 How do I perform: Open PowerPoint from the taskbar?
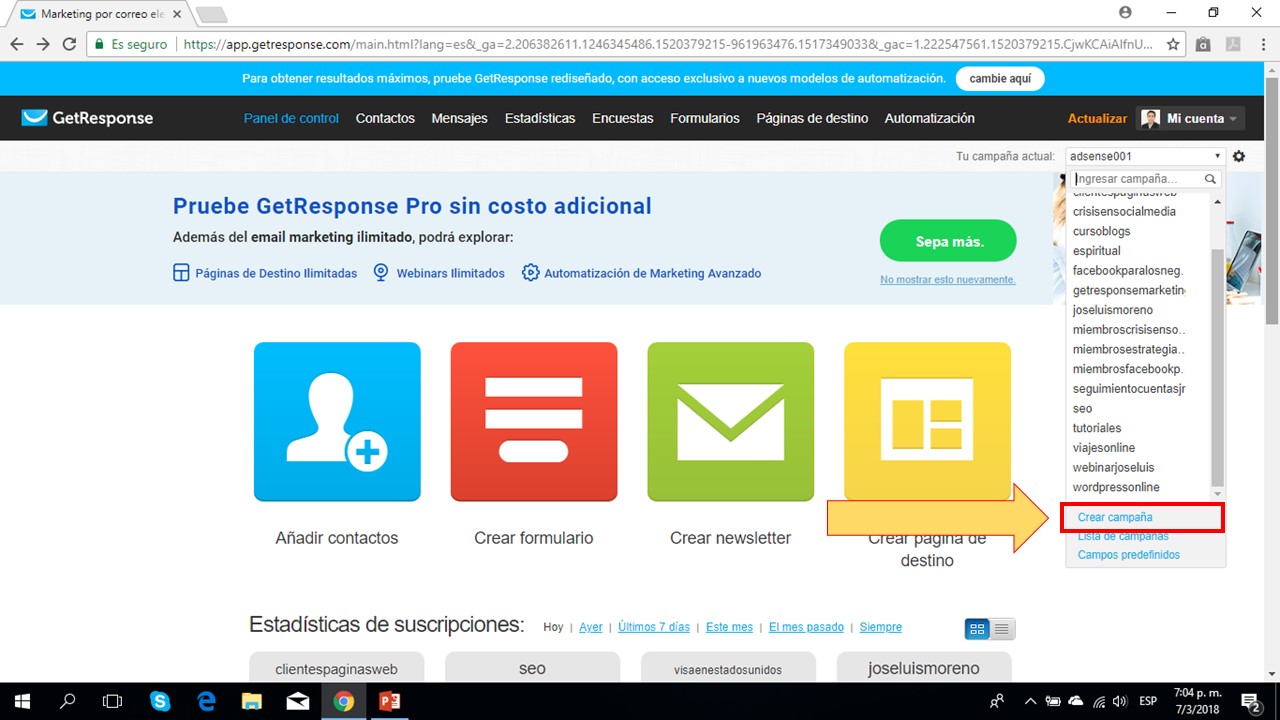[389, 701]
